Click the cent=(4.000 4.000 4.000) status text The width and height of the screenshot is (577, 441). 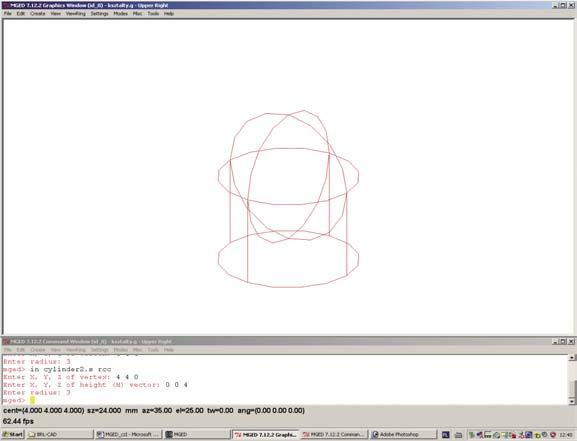click(x=43, y=410)
